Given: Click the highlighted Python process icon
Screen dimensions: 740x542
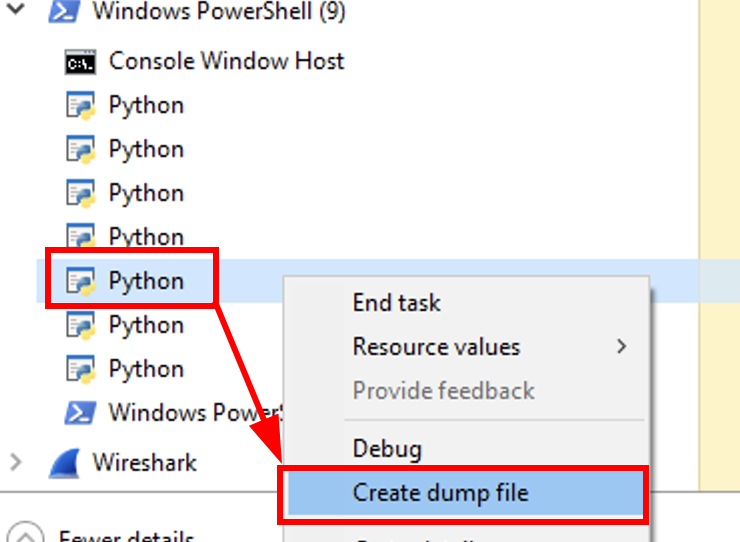Looking at the screenshot, I should click(x=80, y=282).
